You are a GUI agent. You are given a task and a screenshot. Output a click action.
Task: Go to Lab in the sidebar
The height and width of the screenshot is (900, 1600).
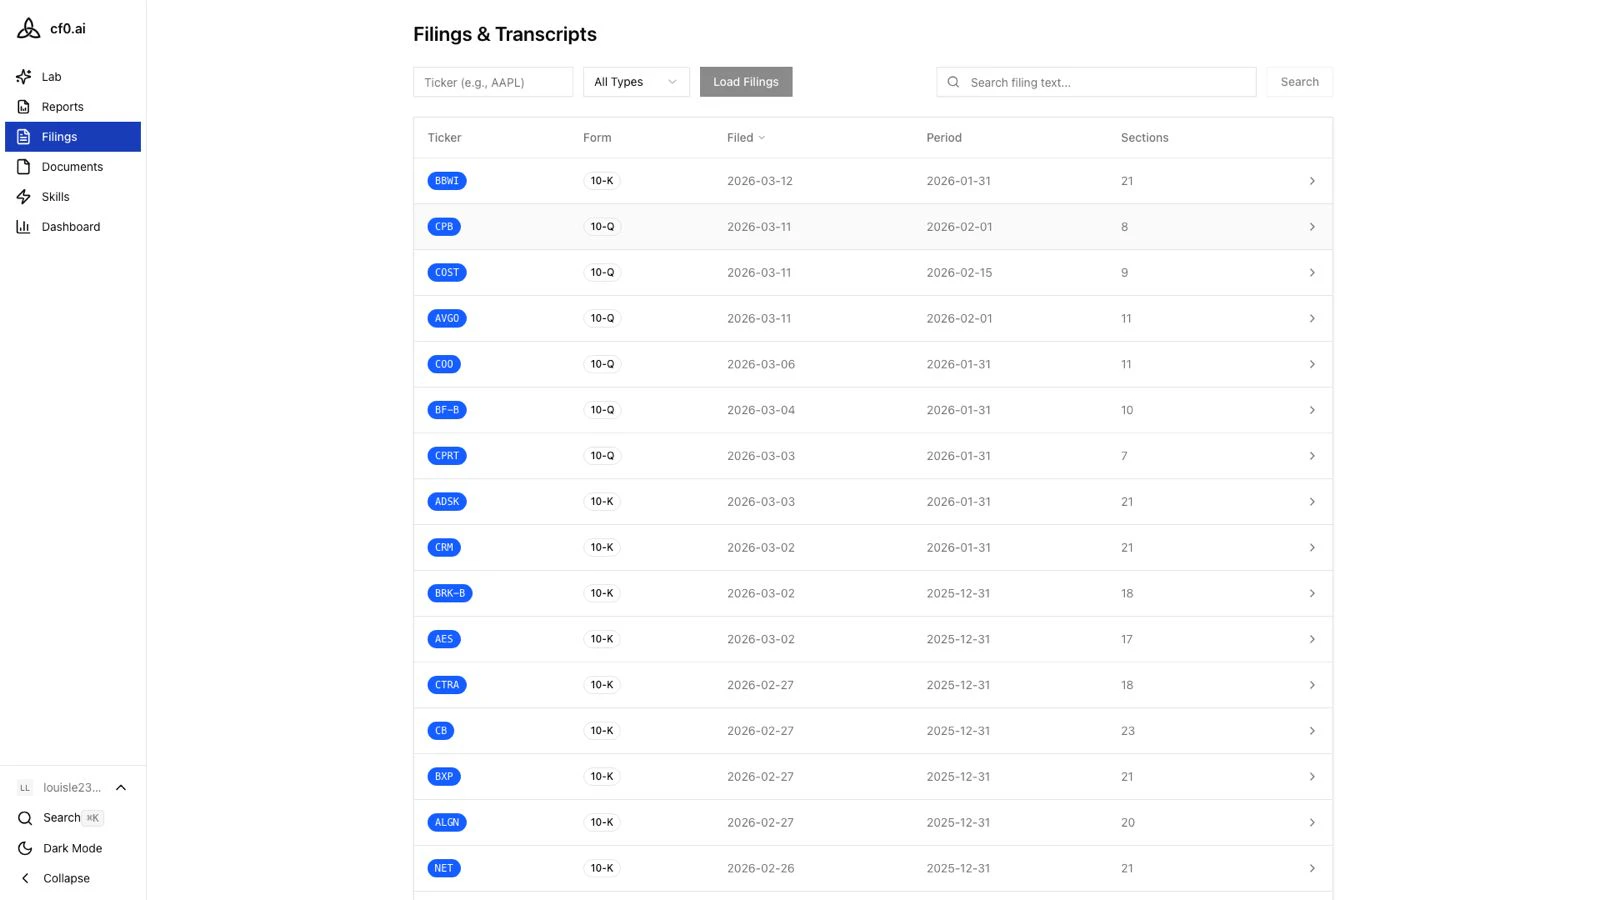click(73, 77)
